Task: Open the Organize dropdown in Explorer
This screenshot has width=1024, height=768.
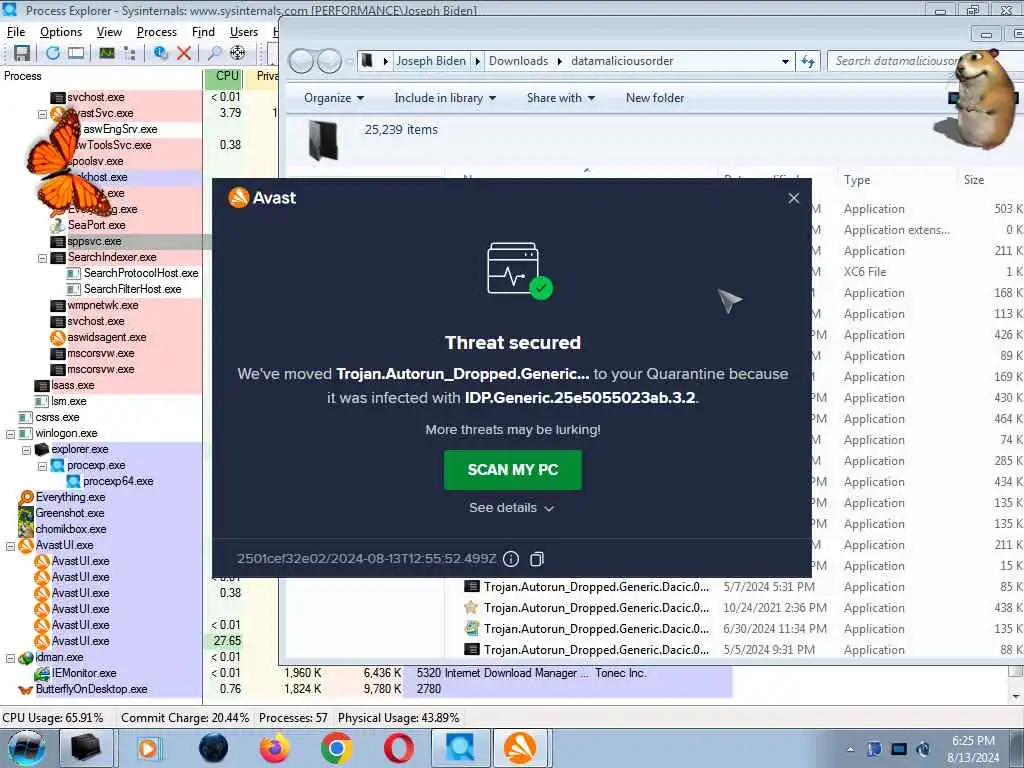Action: click(334, 98)
